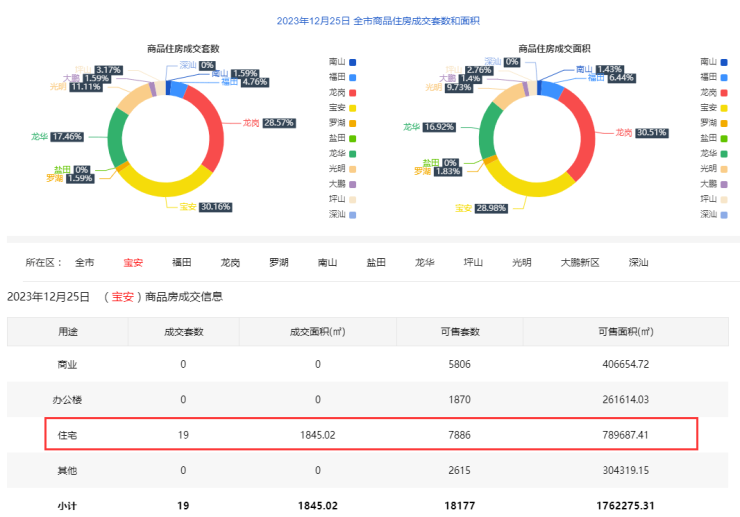The width and height of the screenshot is (740, 517).
Task: Click the page title 全市商品住房成交套数和面积
Action: click(x=369, y=20)
